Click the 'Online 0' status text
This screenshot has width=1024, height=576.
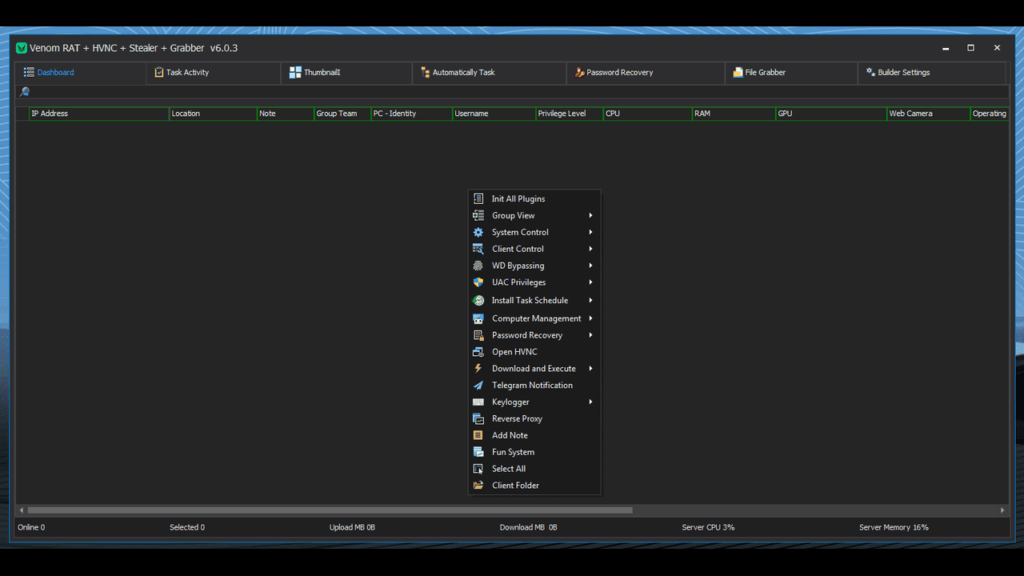[31, 527]
